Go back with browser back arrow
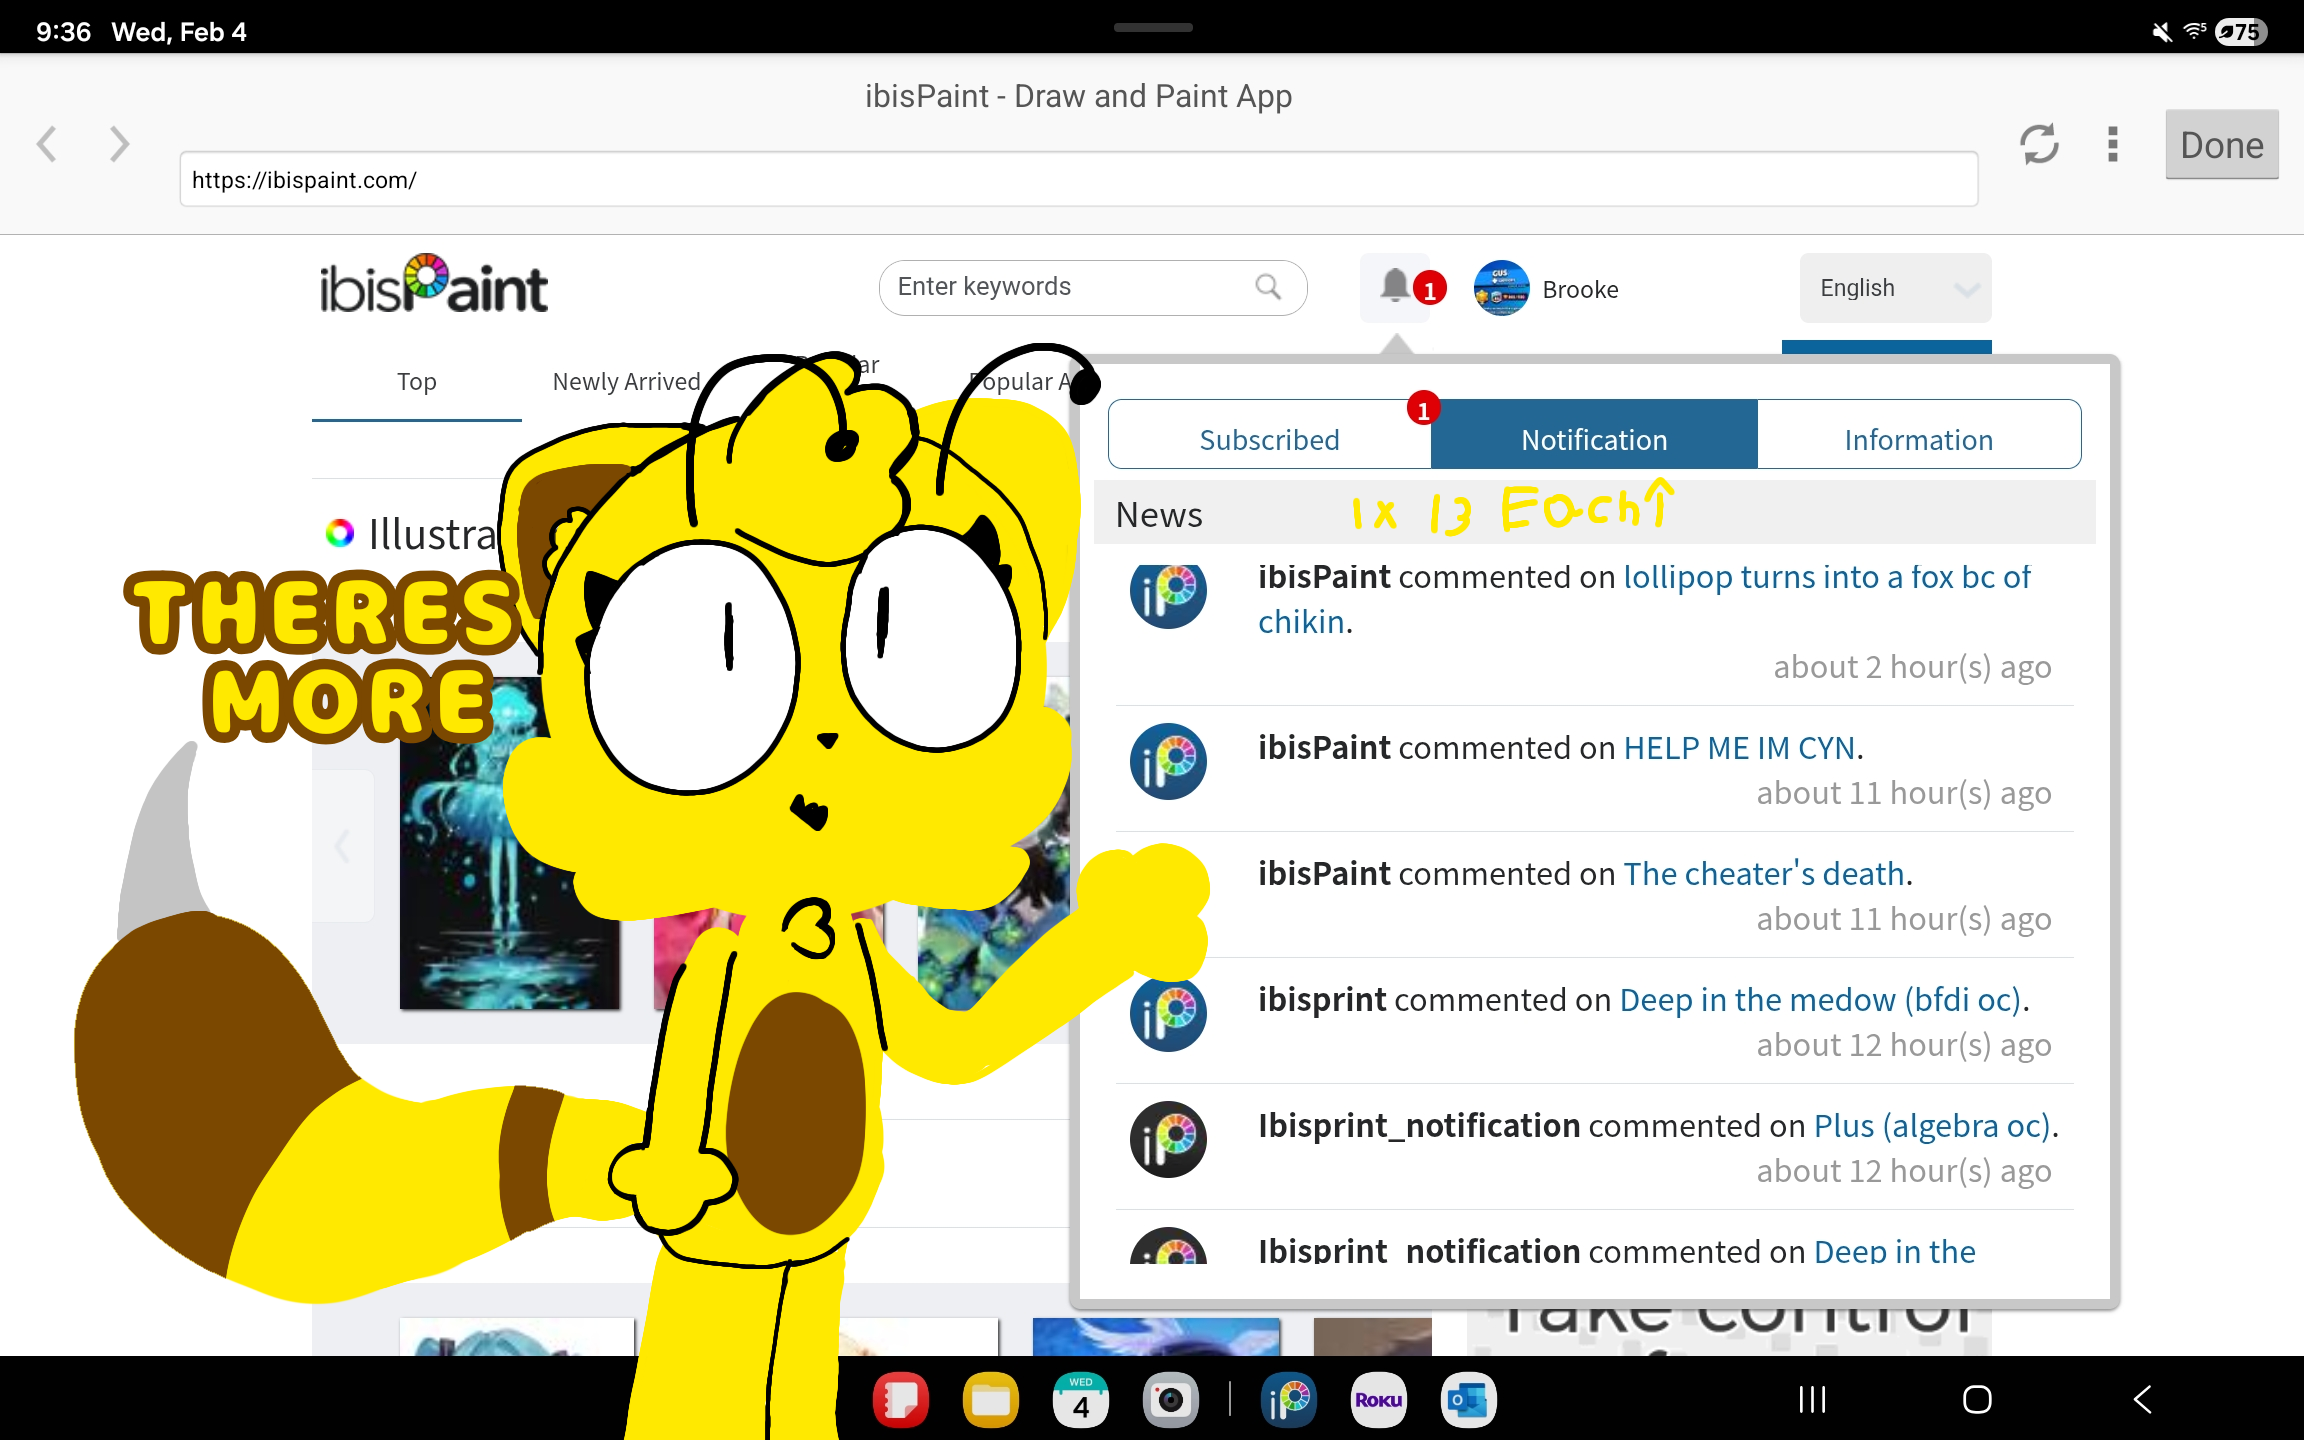2304x1440 pixels. (46, 144)
